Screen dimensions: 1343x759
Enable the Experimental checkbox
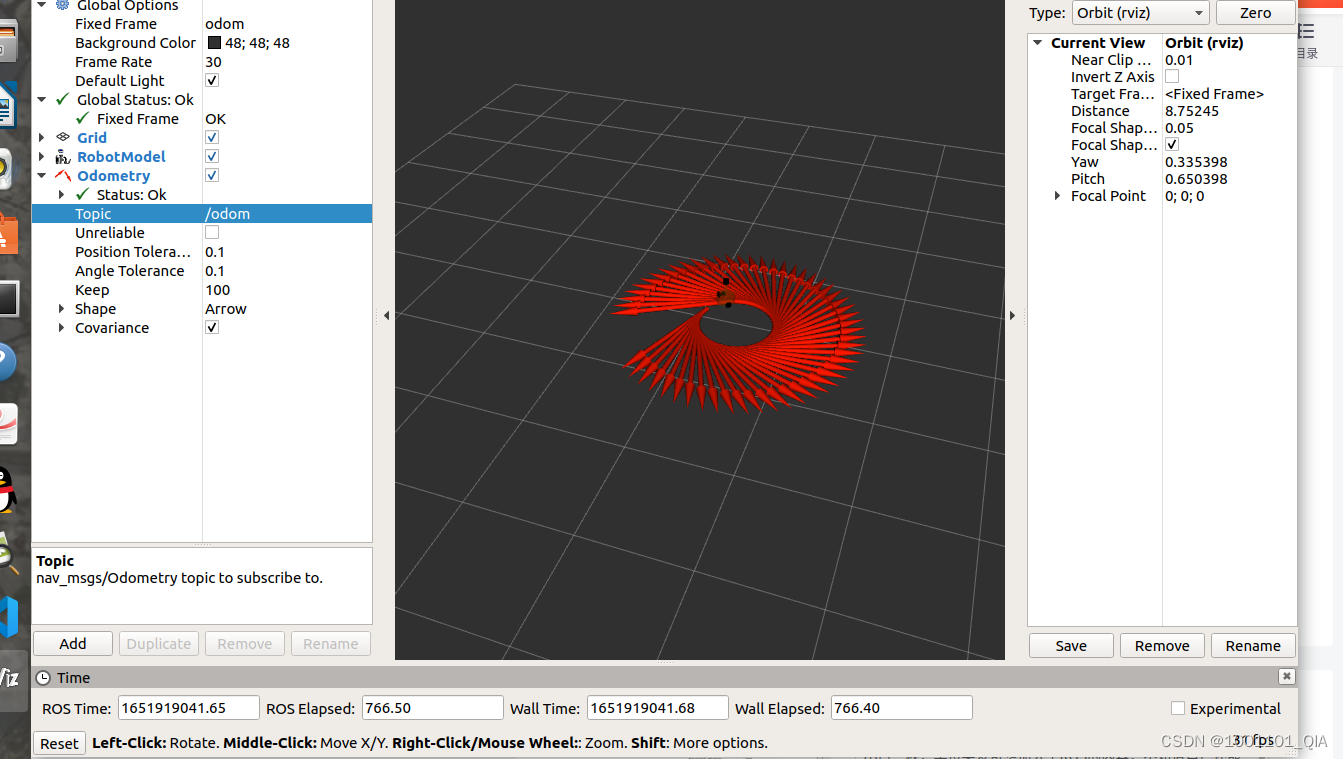pos(1178,708)
